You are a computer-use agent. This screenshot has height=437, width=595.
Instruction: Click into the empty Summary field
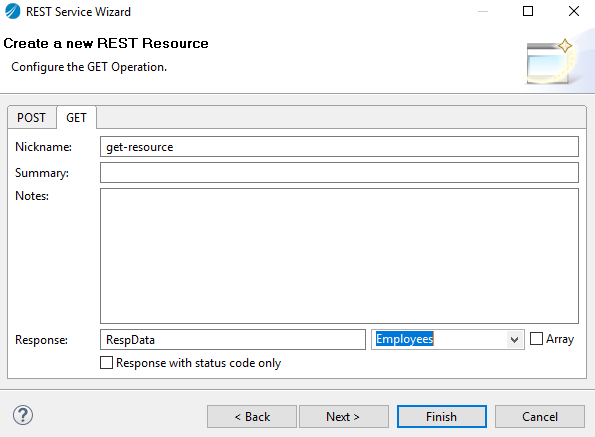tap(339, 173)
